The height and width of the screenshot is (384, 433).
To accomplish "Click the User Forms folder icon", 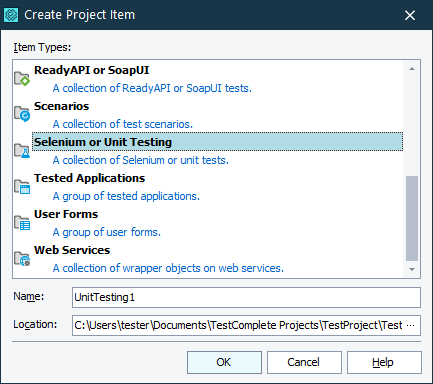I will tap(22, 223).
